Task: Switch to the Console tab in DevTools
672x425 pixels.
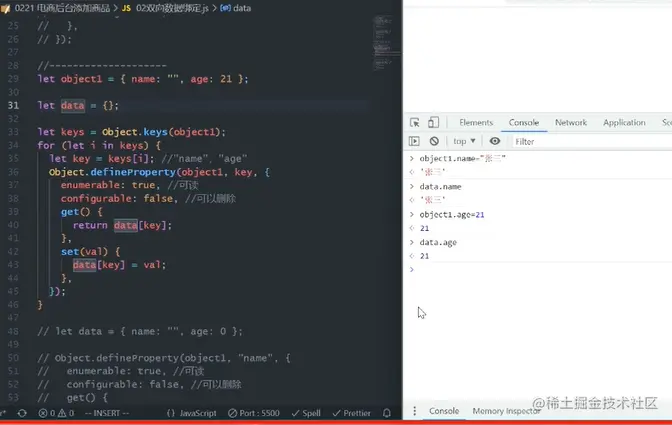Action: point(524,123)
